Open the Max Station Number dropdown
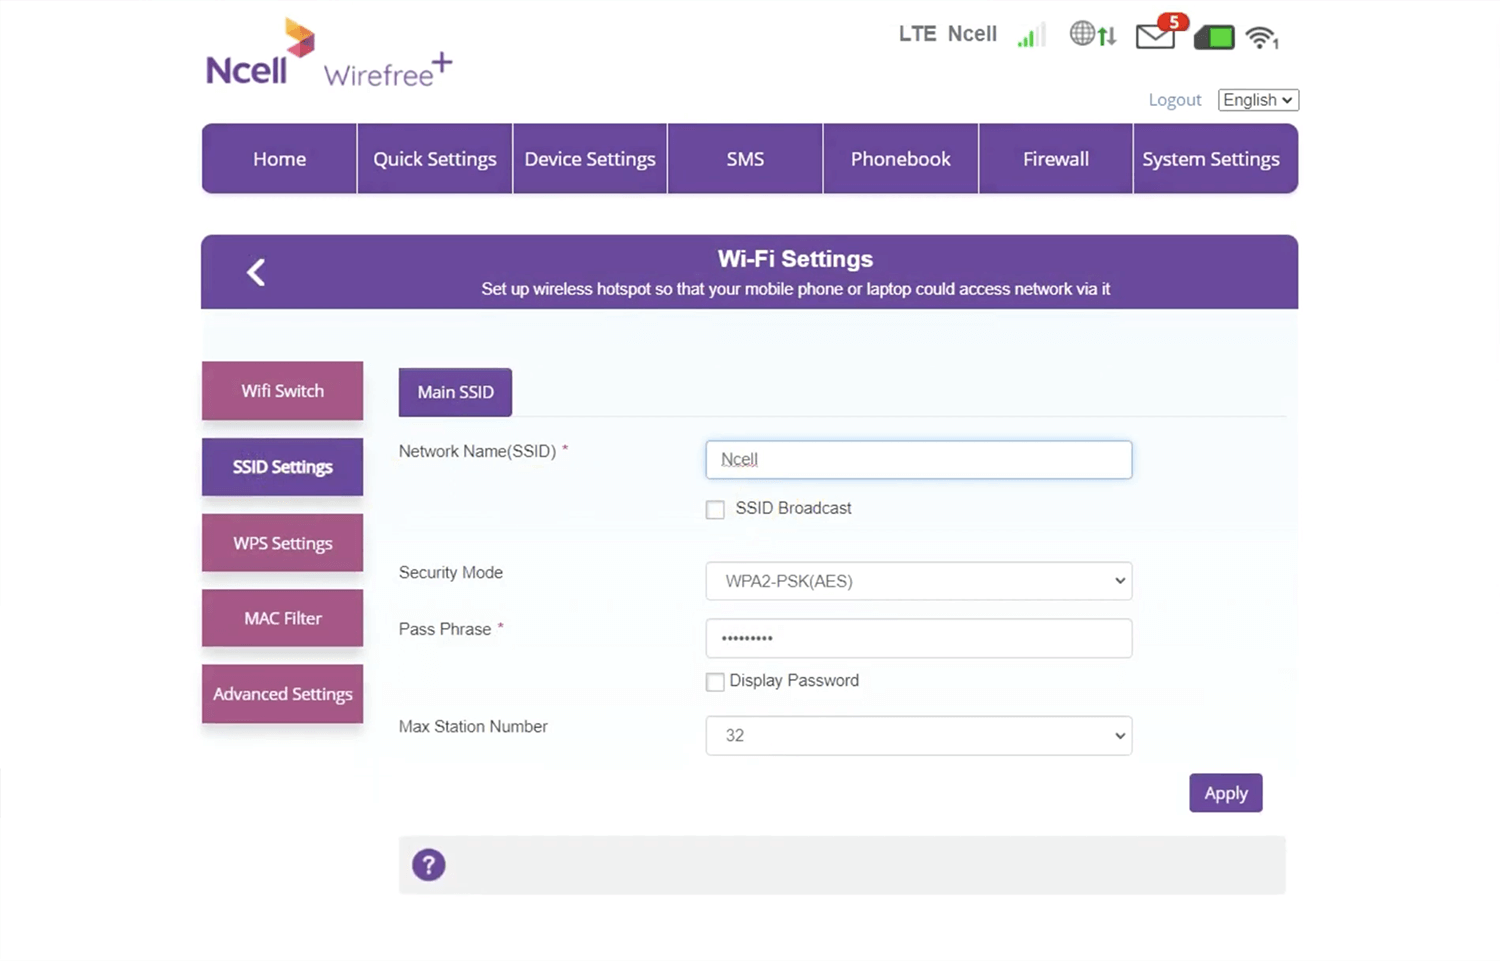Image resolution: width=1500 pixels, height=961 pixels. point(918,736)
